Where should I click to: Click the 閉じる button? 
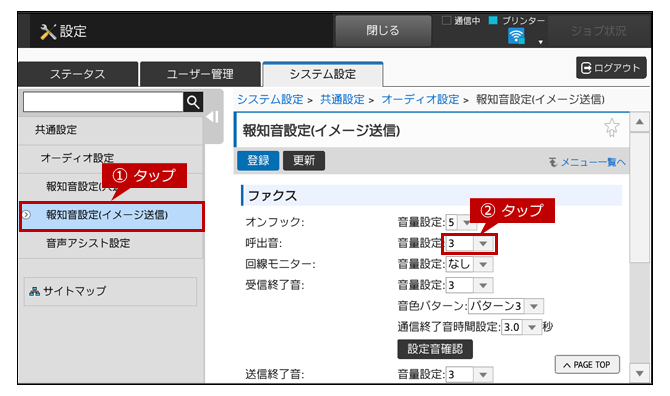(x=383, y=30)
